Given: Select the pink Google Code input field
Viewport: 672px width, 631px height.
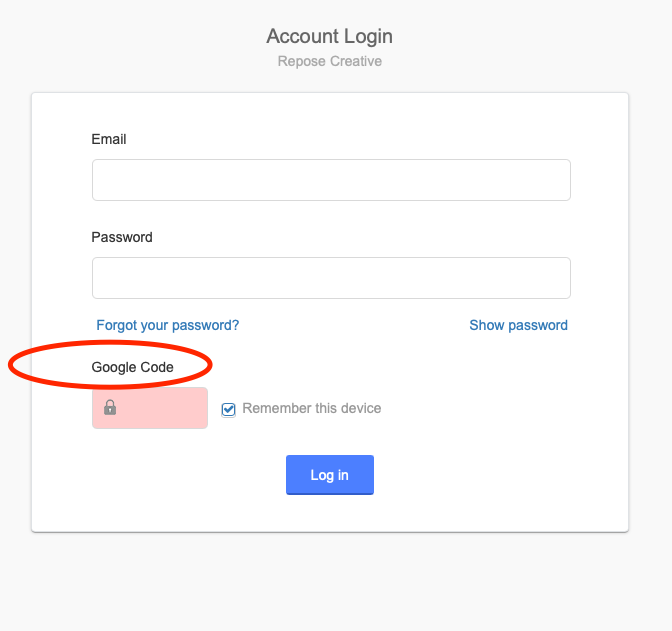Looking at the screenshot, I should [160, 408].
